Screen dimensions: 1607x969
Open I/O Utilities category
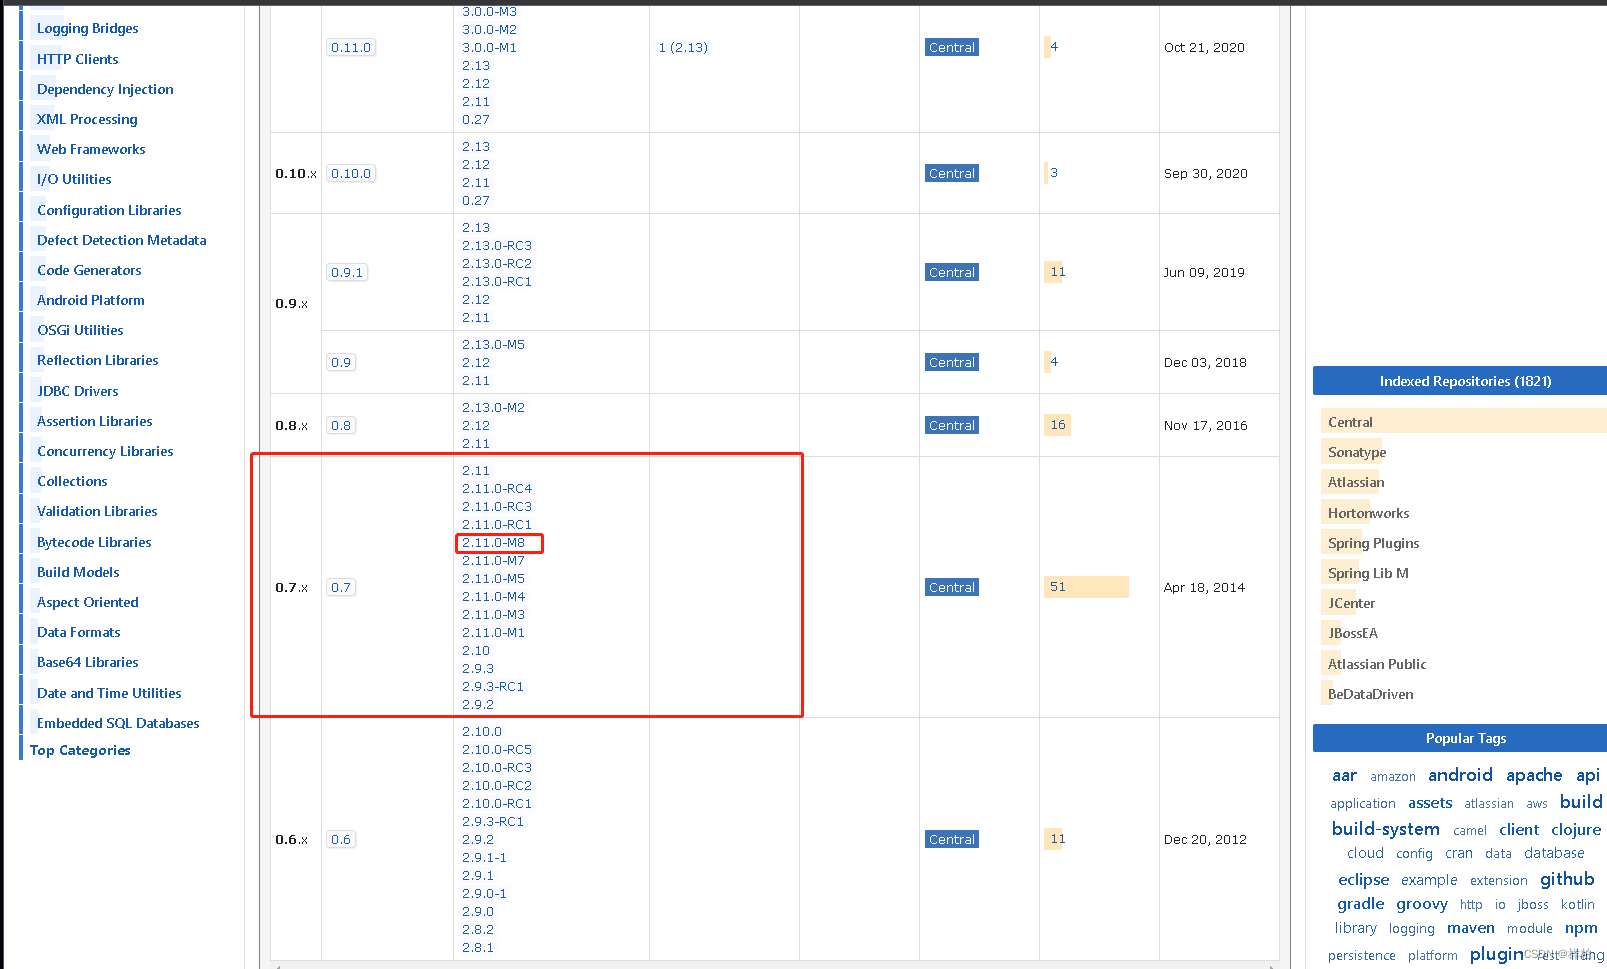tap(74, 179)
